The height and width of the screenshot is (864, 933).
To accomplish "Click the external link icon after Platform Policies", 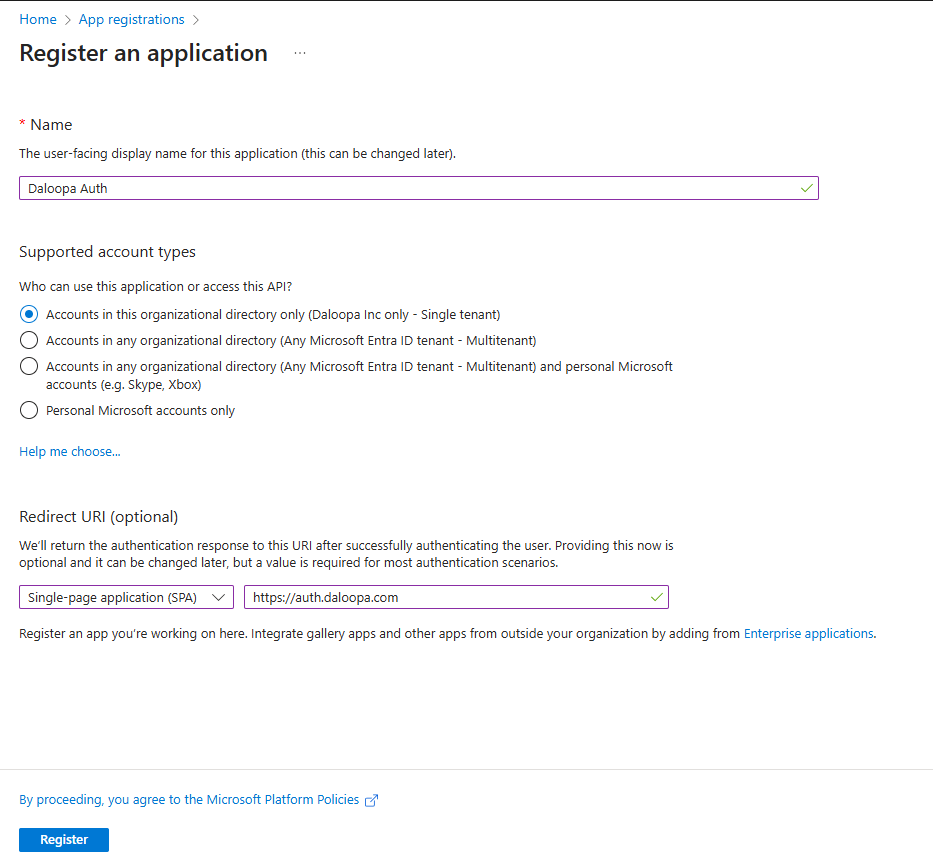I will click(x=371, y=800).
